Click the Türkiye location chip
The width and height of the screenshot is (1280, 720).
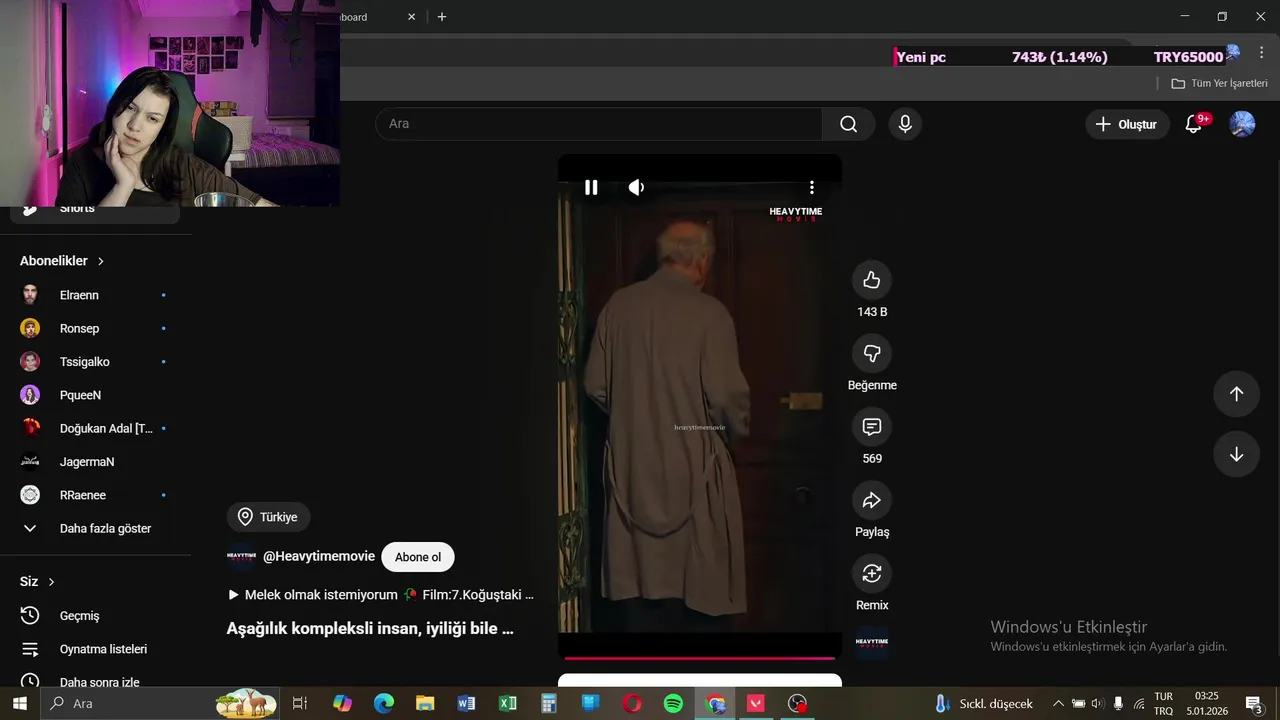click(269, 517)
